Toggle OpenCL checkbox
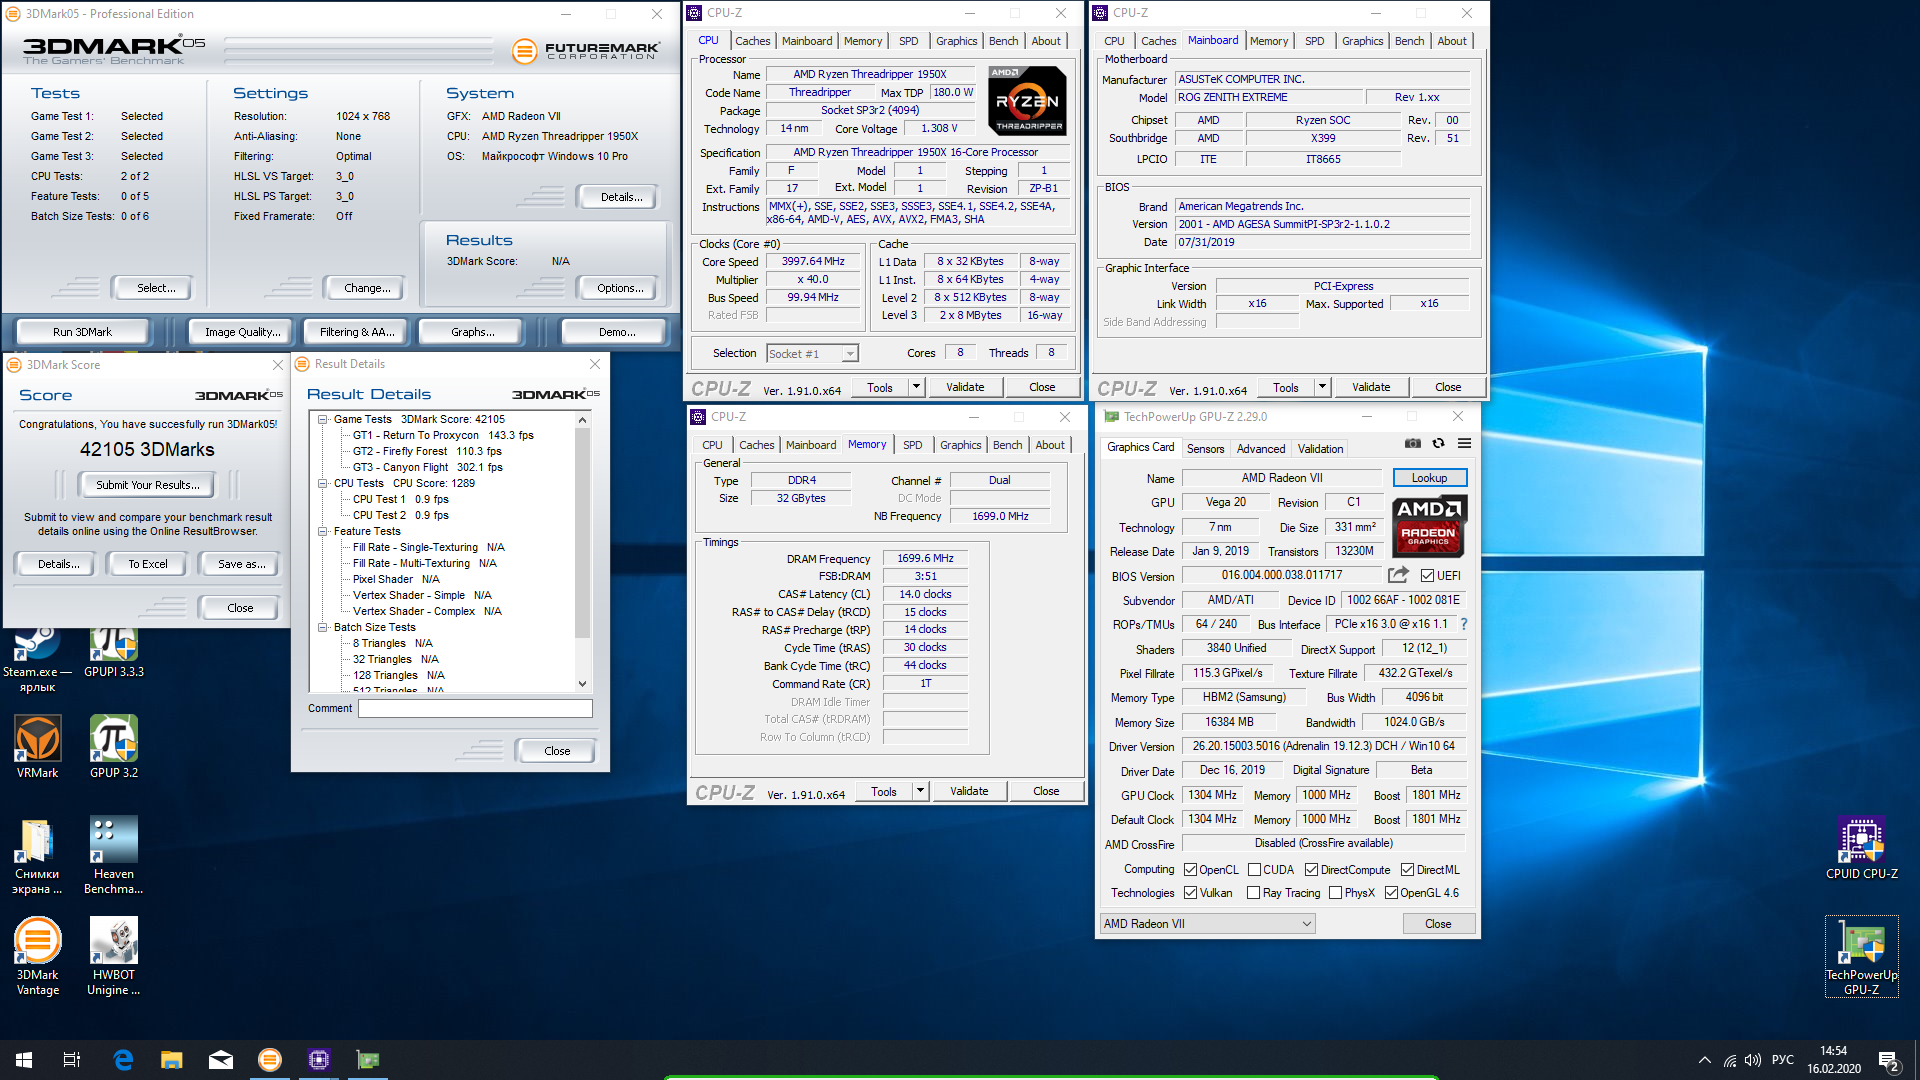This screenshot has width=1920, height=1080. click(1190, 870)
